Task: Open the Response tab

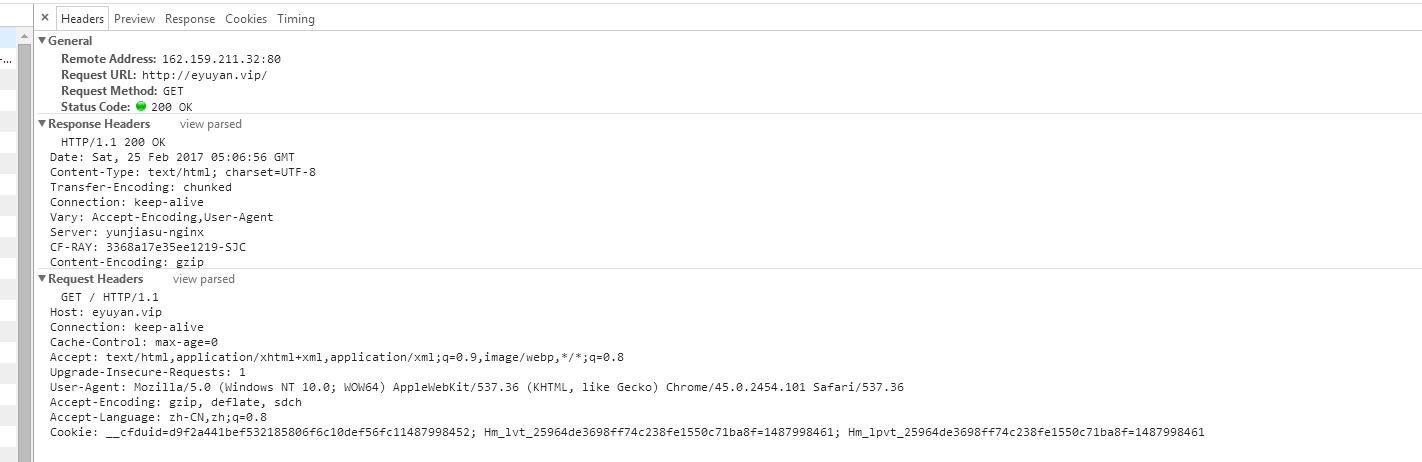Action: click(190, 19)
